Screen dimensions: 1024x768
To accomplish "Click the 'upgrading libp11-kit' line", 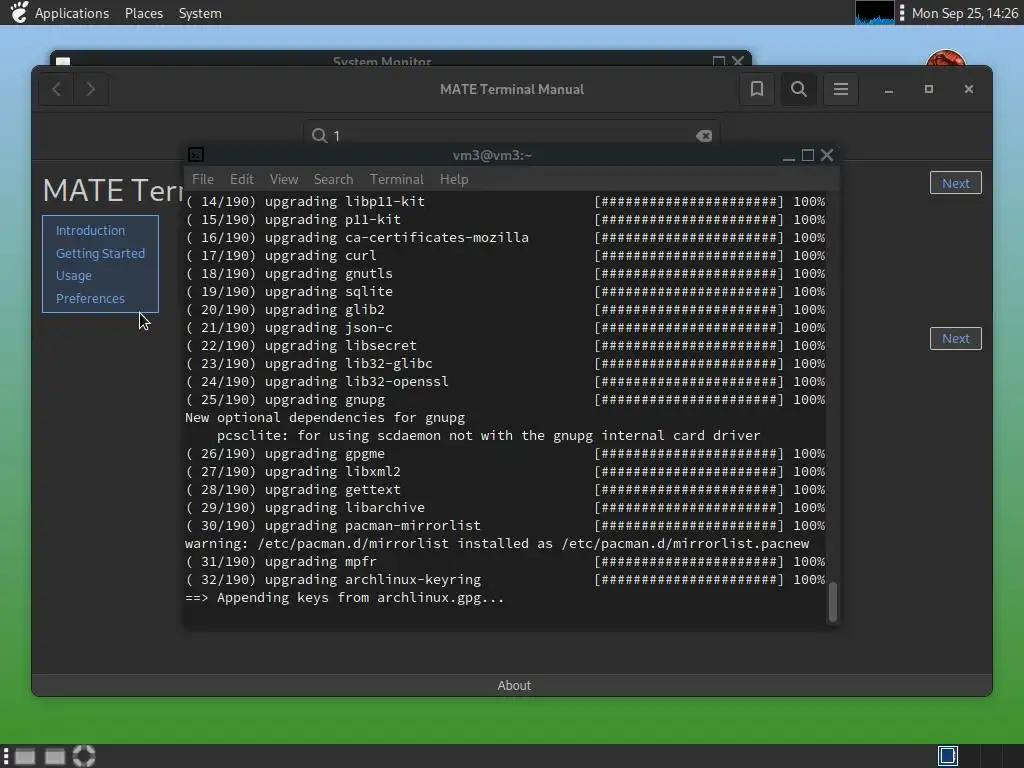I will 505,202.
